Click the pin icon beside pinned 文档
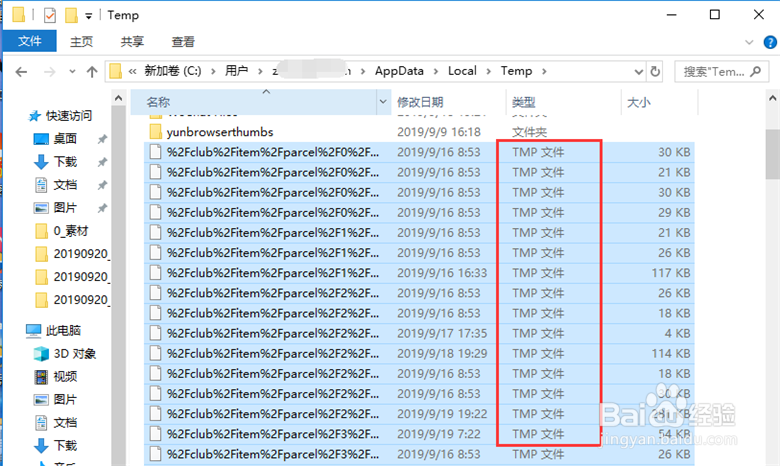Screen dimensions: 780x466 (102, 186)
